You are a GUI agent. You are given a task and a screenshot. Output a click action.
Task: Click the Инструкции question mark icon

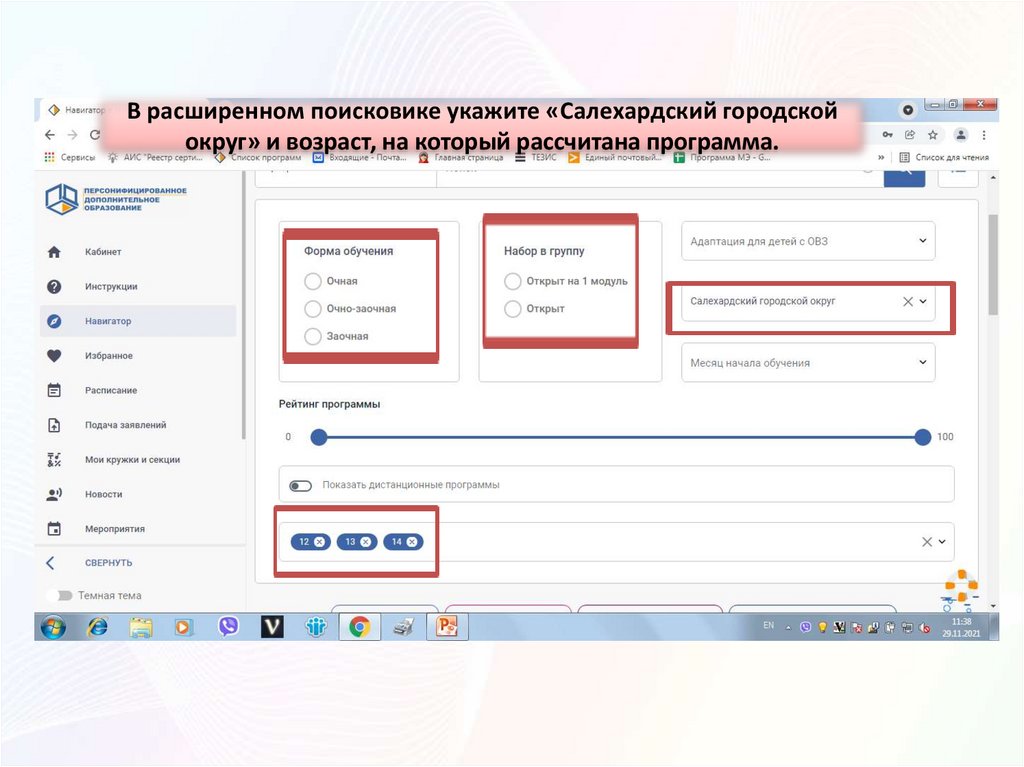pos(54,287)
